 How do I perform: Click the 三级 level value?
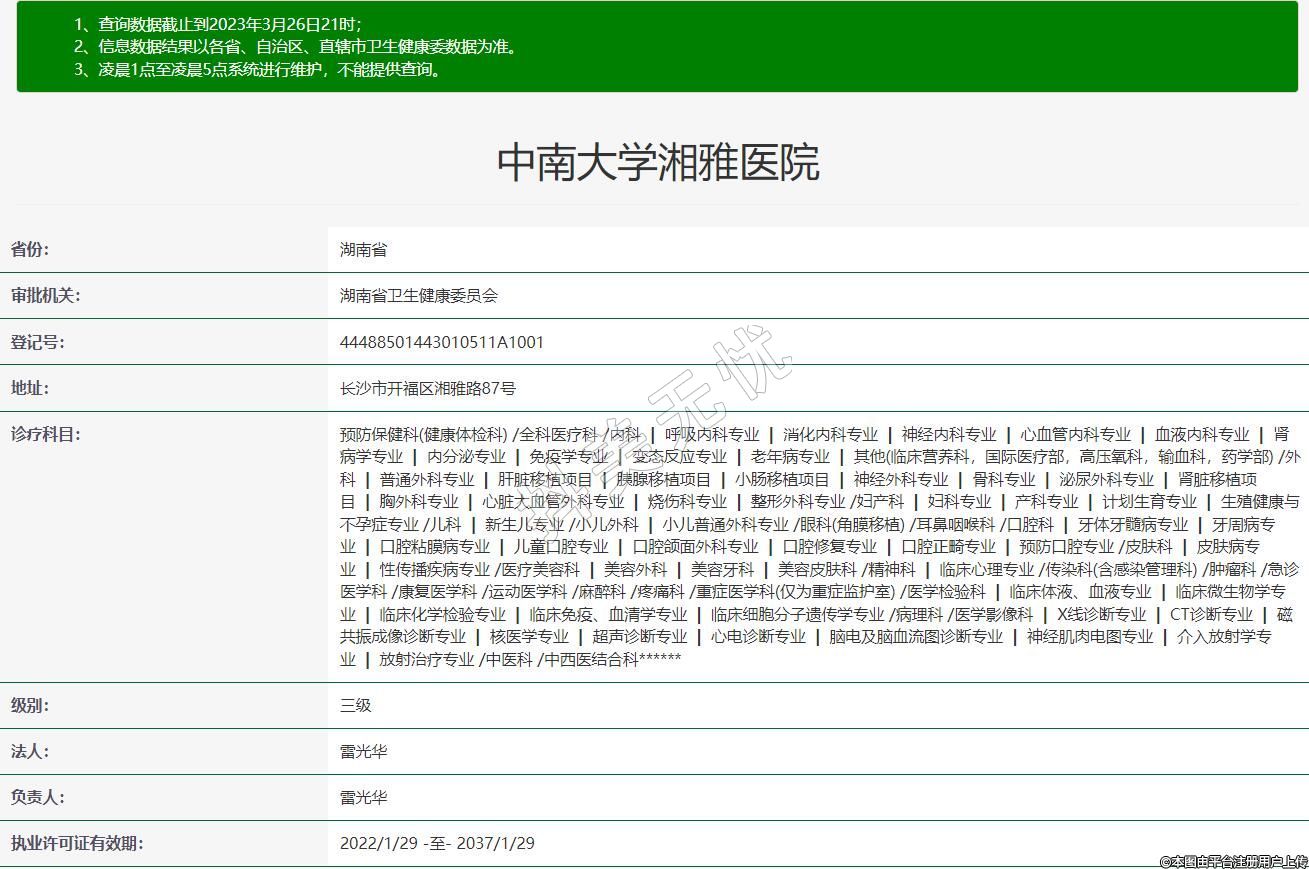pyautogui.click(x=355, y=705)
